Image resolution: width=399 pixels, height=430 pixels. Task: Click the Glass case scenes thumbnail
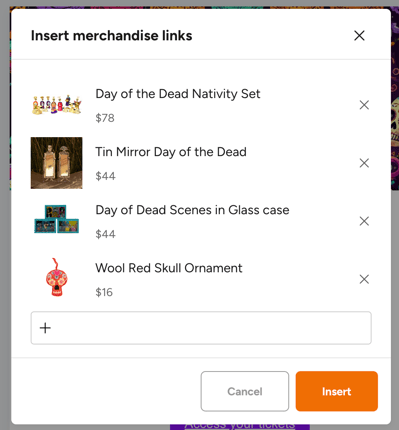pos(57,219)
